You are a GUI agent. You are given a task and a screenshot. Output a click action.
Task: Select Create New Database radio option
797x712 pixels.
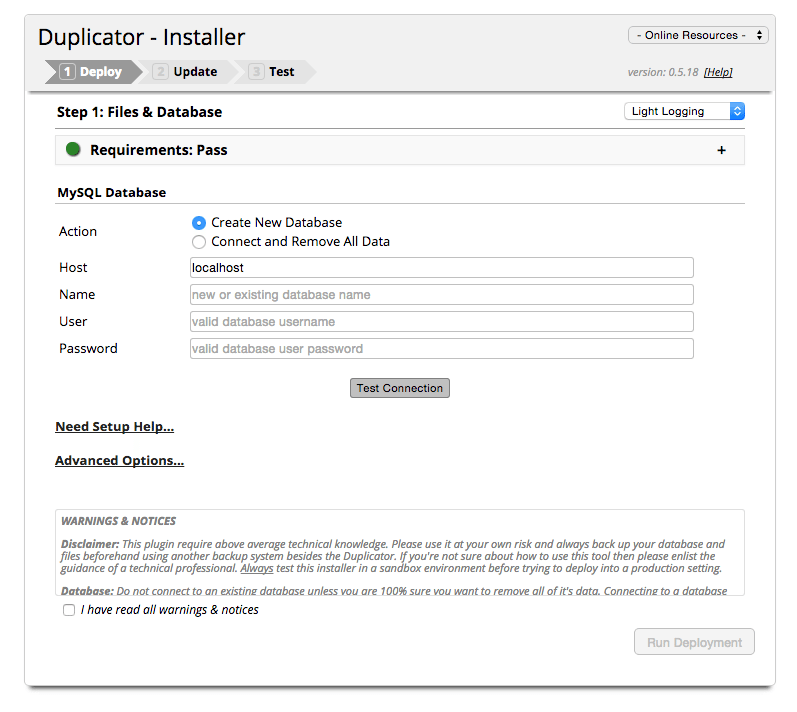click(199, 223)
